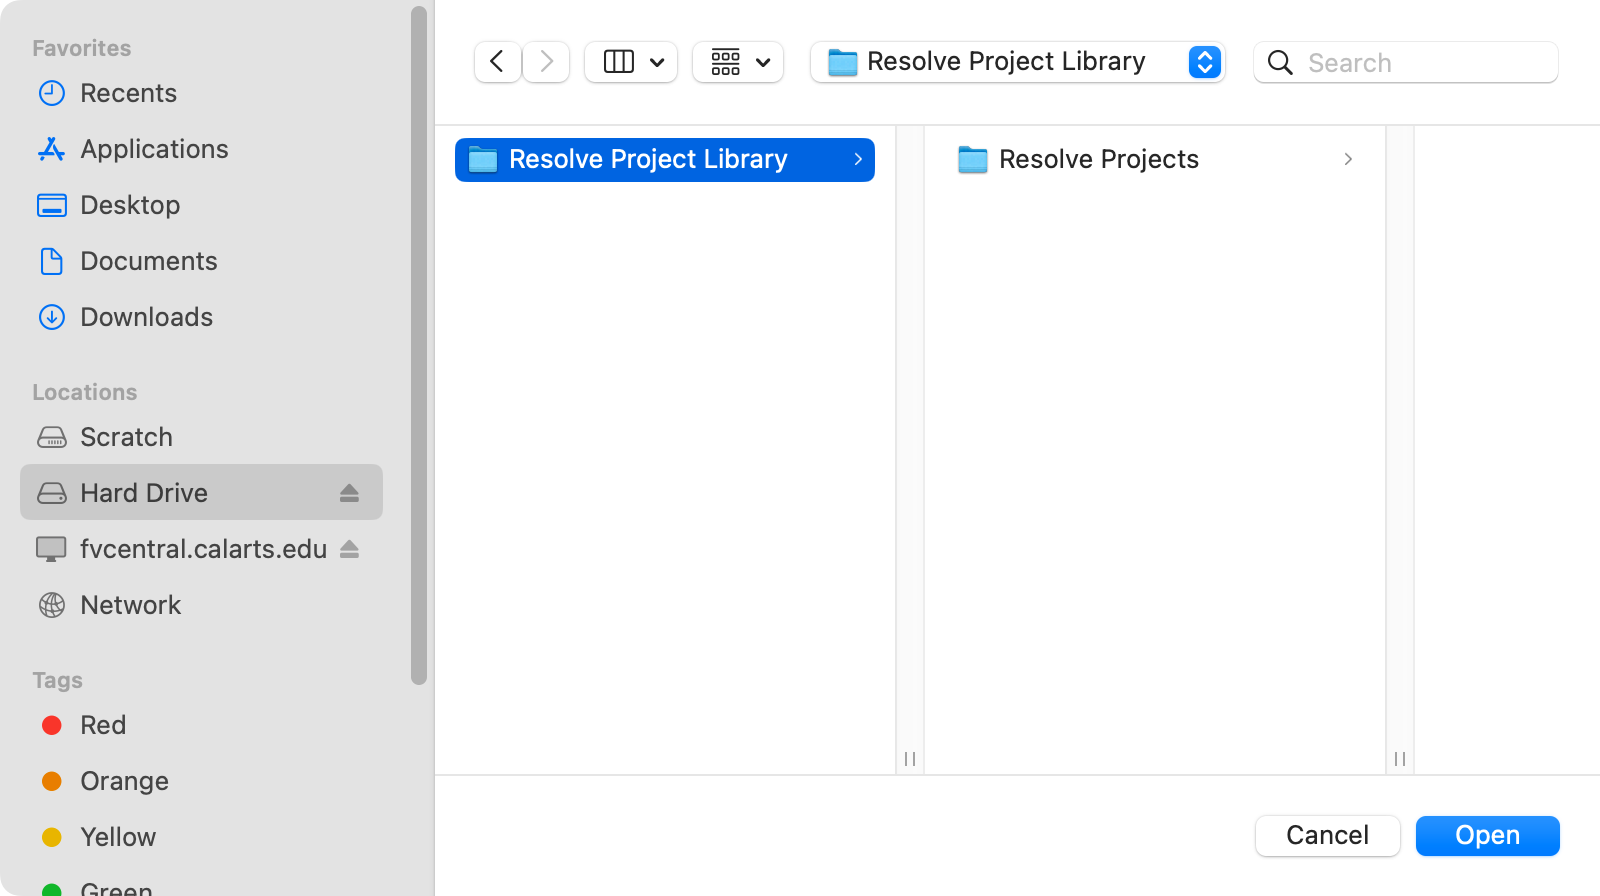1600x896 pixels.
Task: Open the column view mode dropdown
Action: [631, 62]
